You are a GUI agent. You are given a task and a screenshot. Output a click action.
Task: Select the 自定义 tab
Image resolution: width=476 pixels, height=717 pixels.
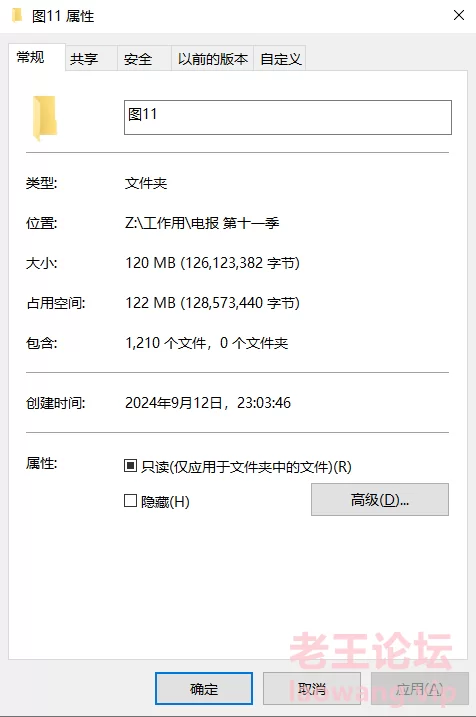[280, 59]
